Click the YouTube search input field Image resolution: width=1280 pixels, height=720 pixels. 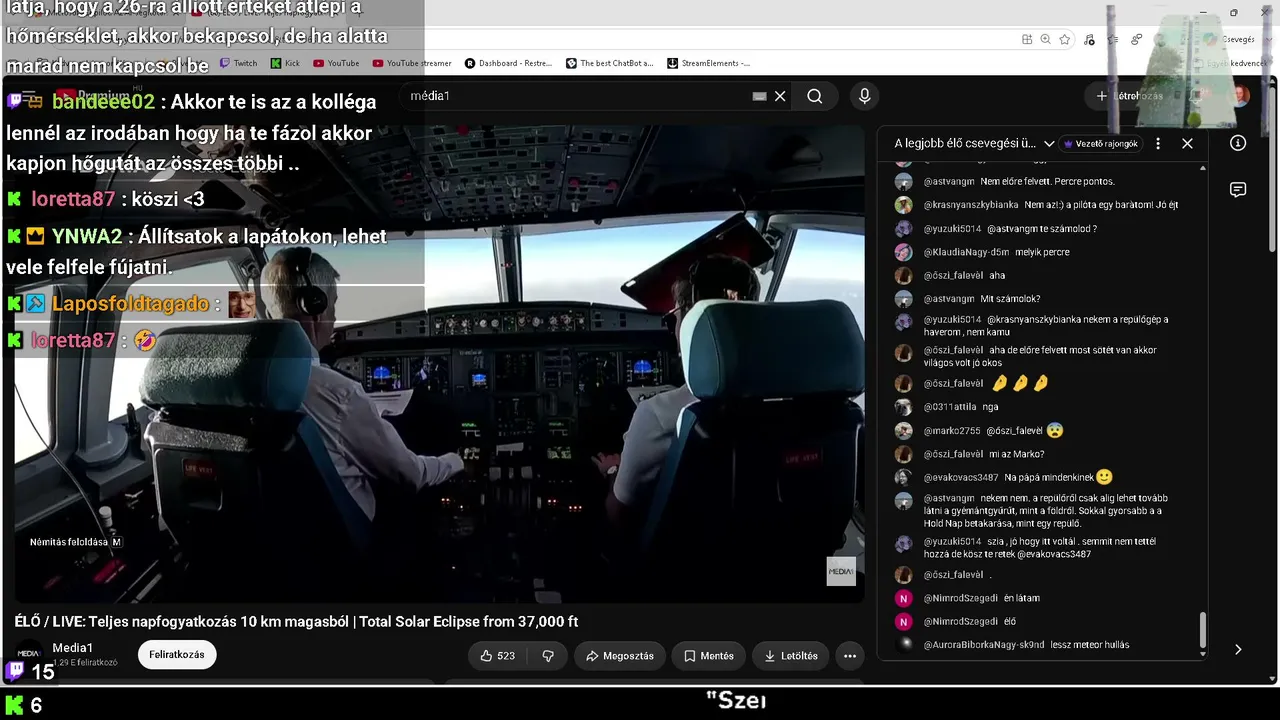[580, 96]
